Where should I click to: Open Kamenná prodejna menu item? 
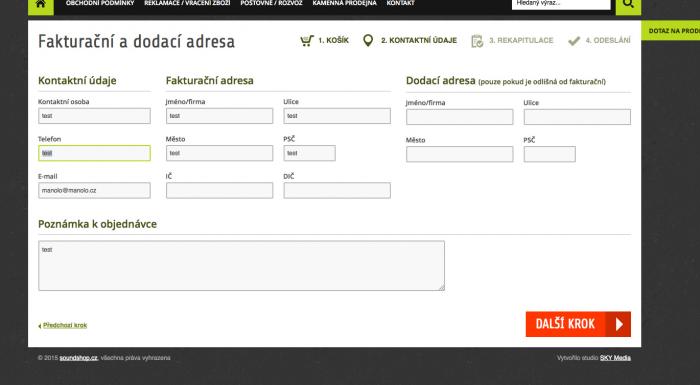pyautogui.click(x=344, y=3)
